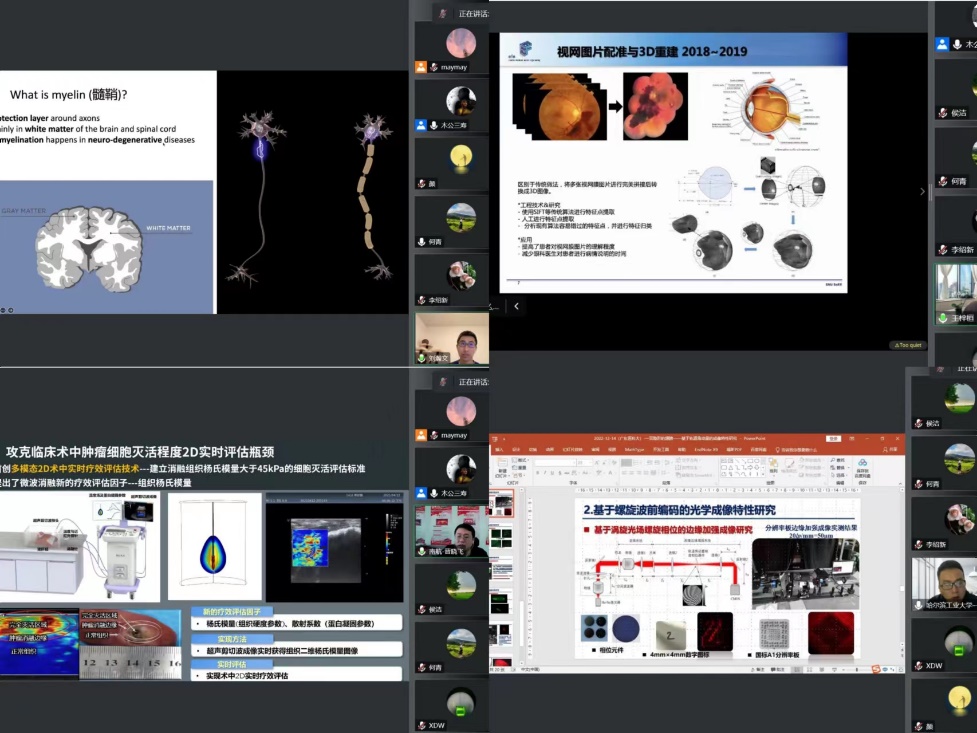Select the Underline icon in PowerPoint

pos(552,472)
